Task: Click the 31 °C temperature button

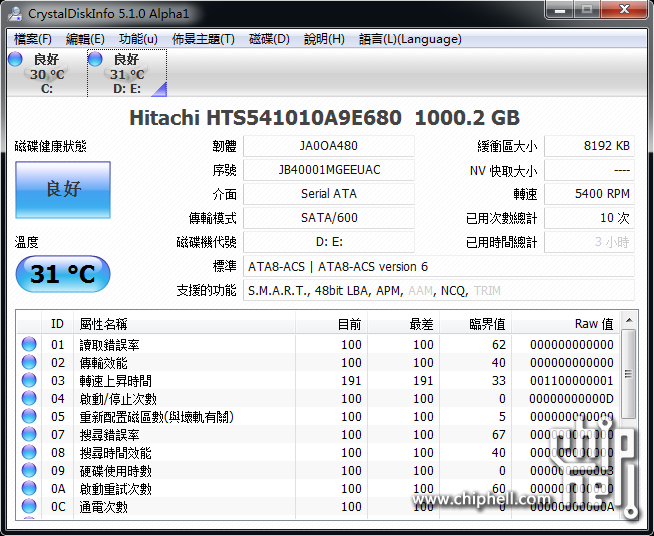Action: (x=63, y=274)
